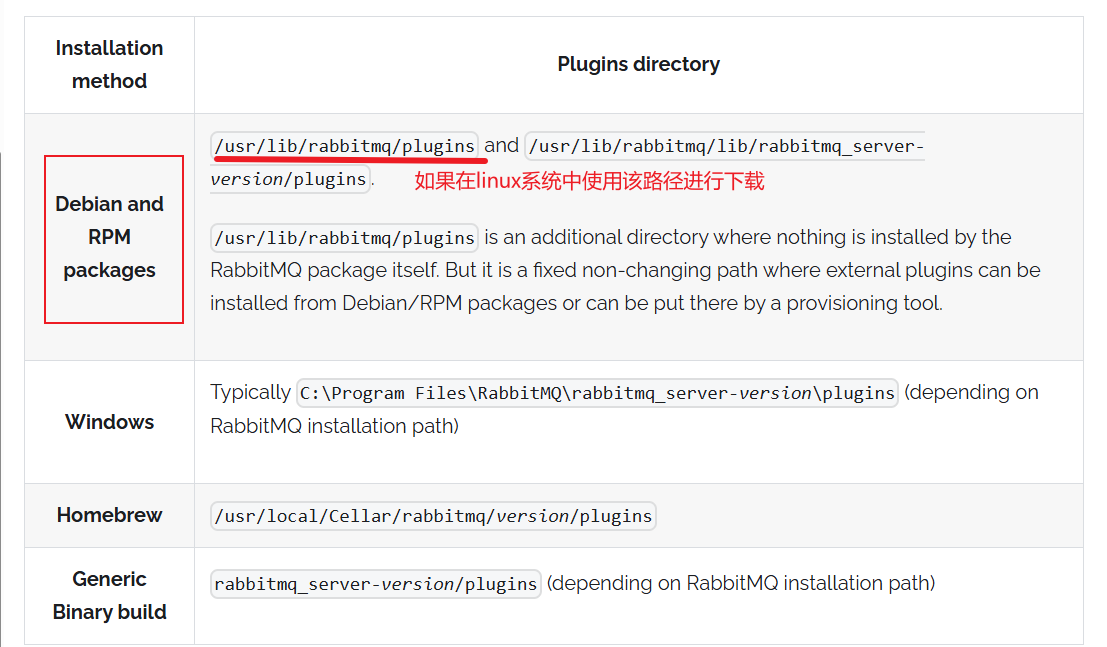Screen dimensions: 1107x647
Task: Click the 'Plugins directory' column header
Action: [x=638, y=64]
